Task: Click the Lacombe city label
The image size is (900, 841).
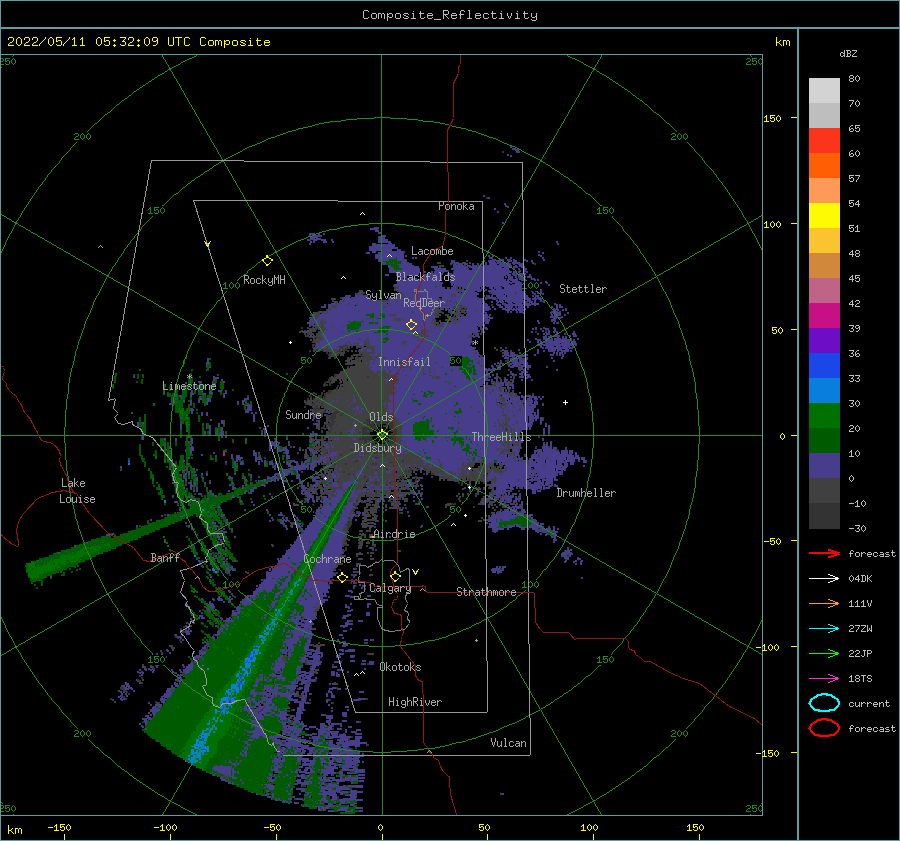Action: coord(432,251)
